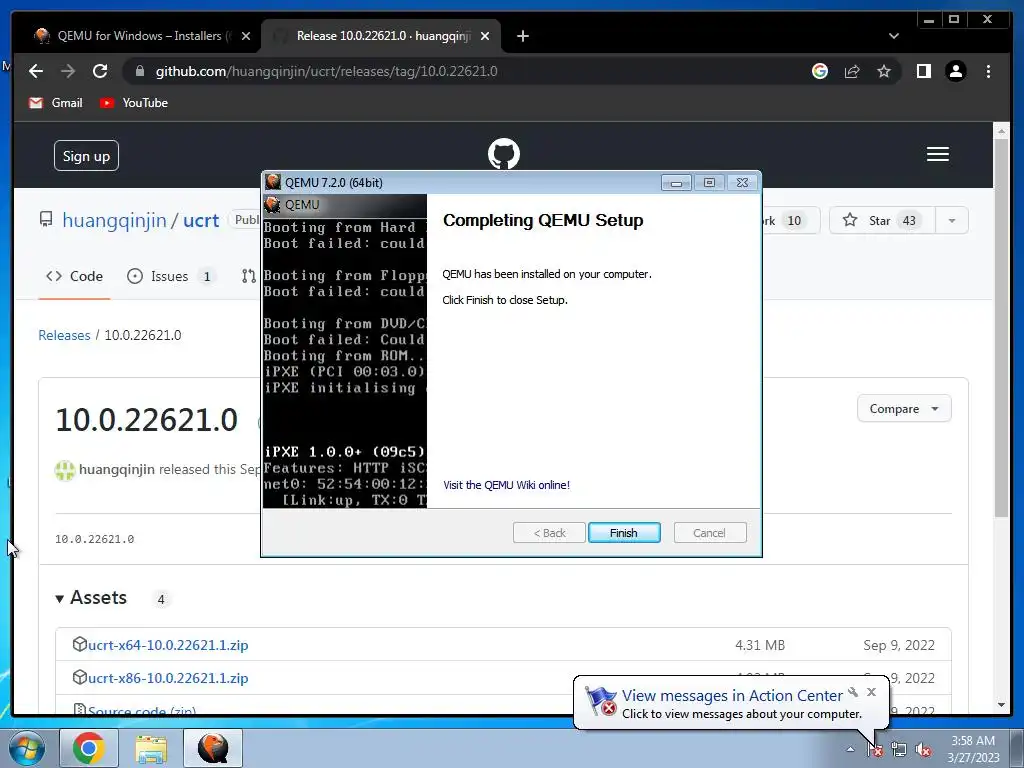Viewport: 1024px width, 768px height.
Task: Click the pull requests icon tab
Action: (x=249, y=276)
